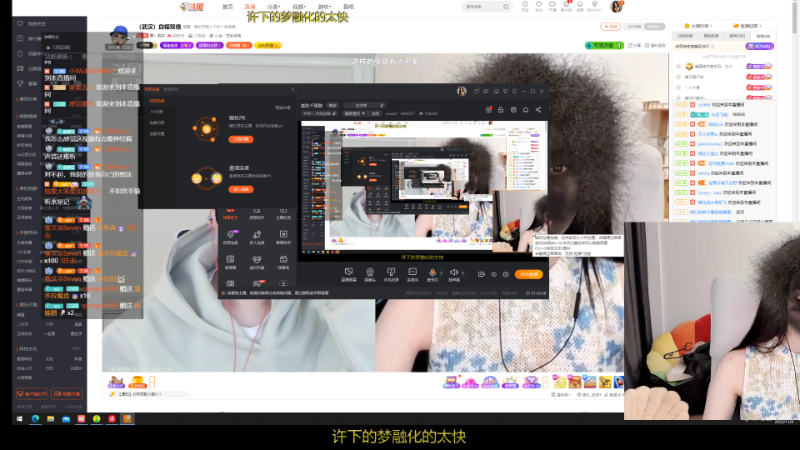The height and width of the screenshot is (450, 800).
Task: Open speaker volume arrow next to speaker icon
Action: (x=462, y=273)
